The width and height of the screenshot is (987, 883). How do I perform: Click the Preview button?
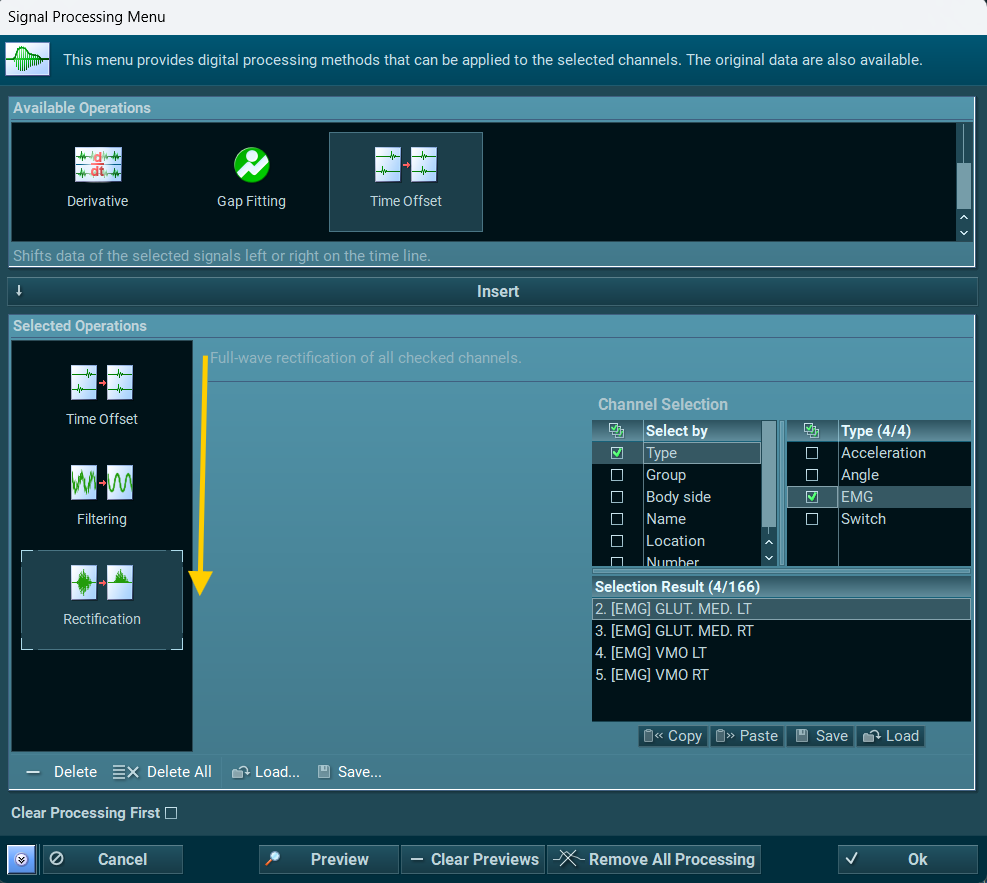tap(329, 859)
